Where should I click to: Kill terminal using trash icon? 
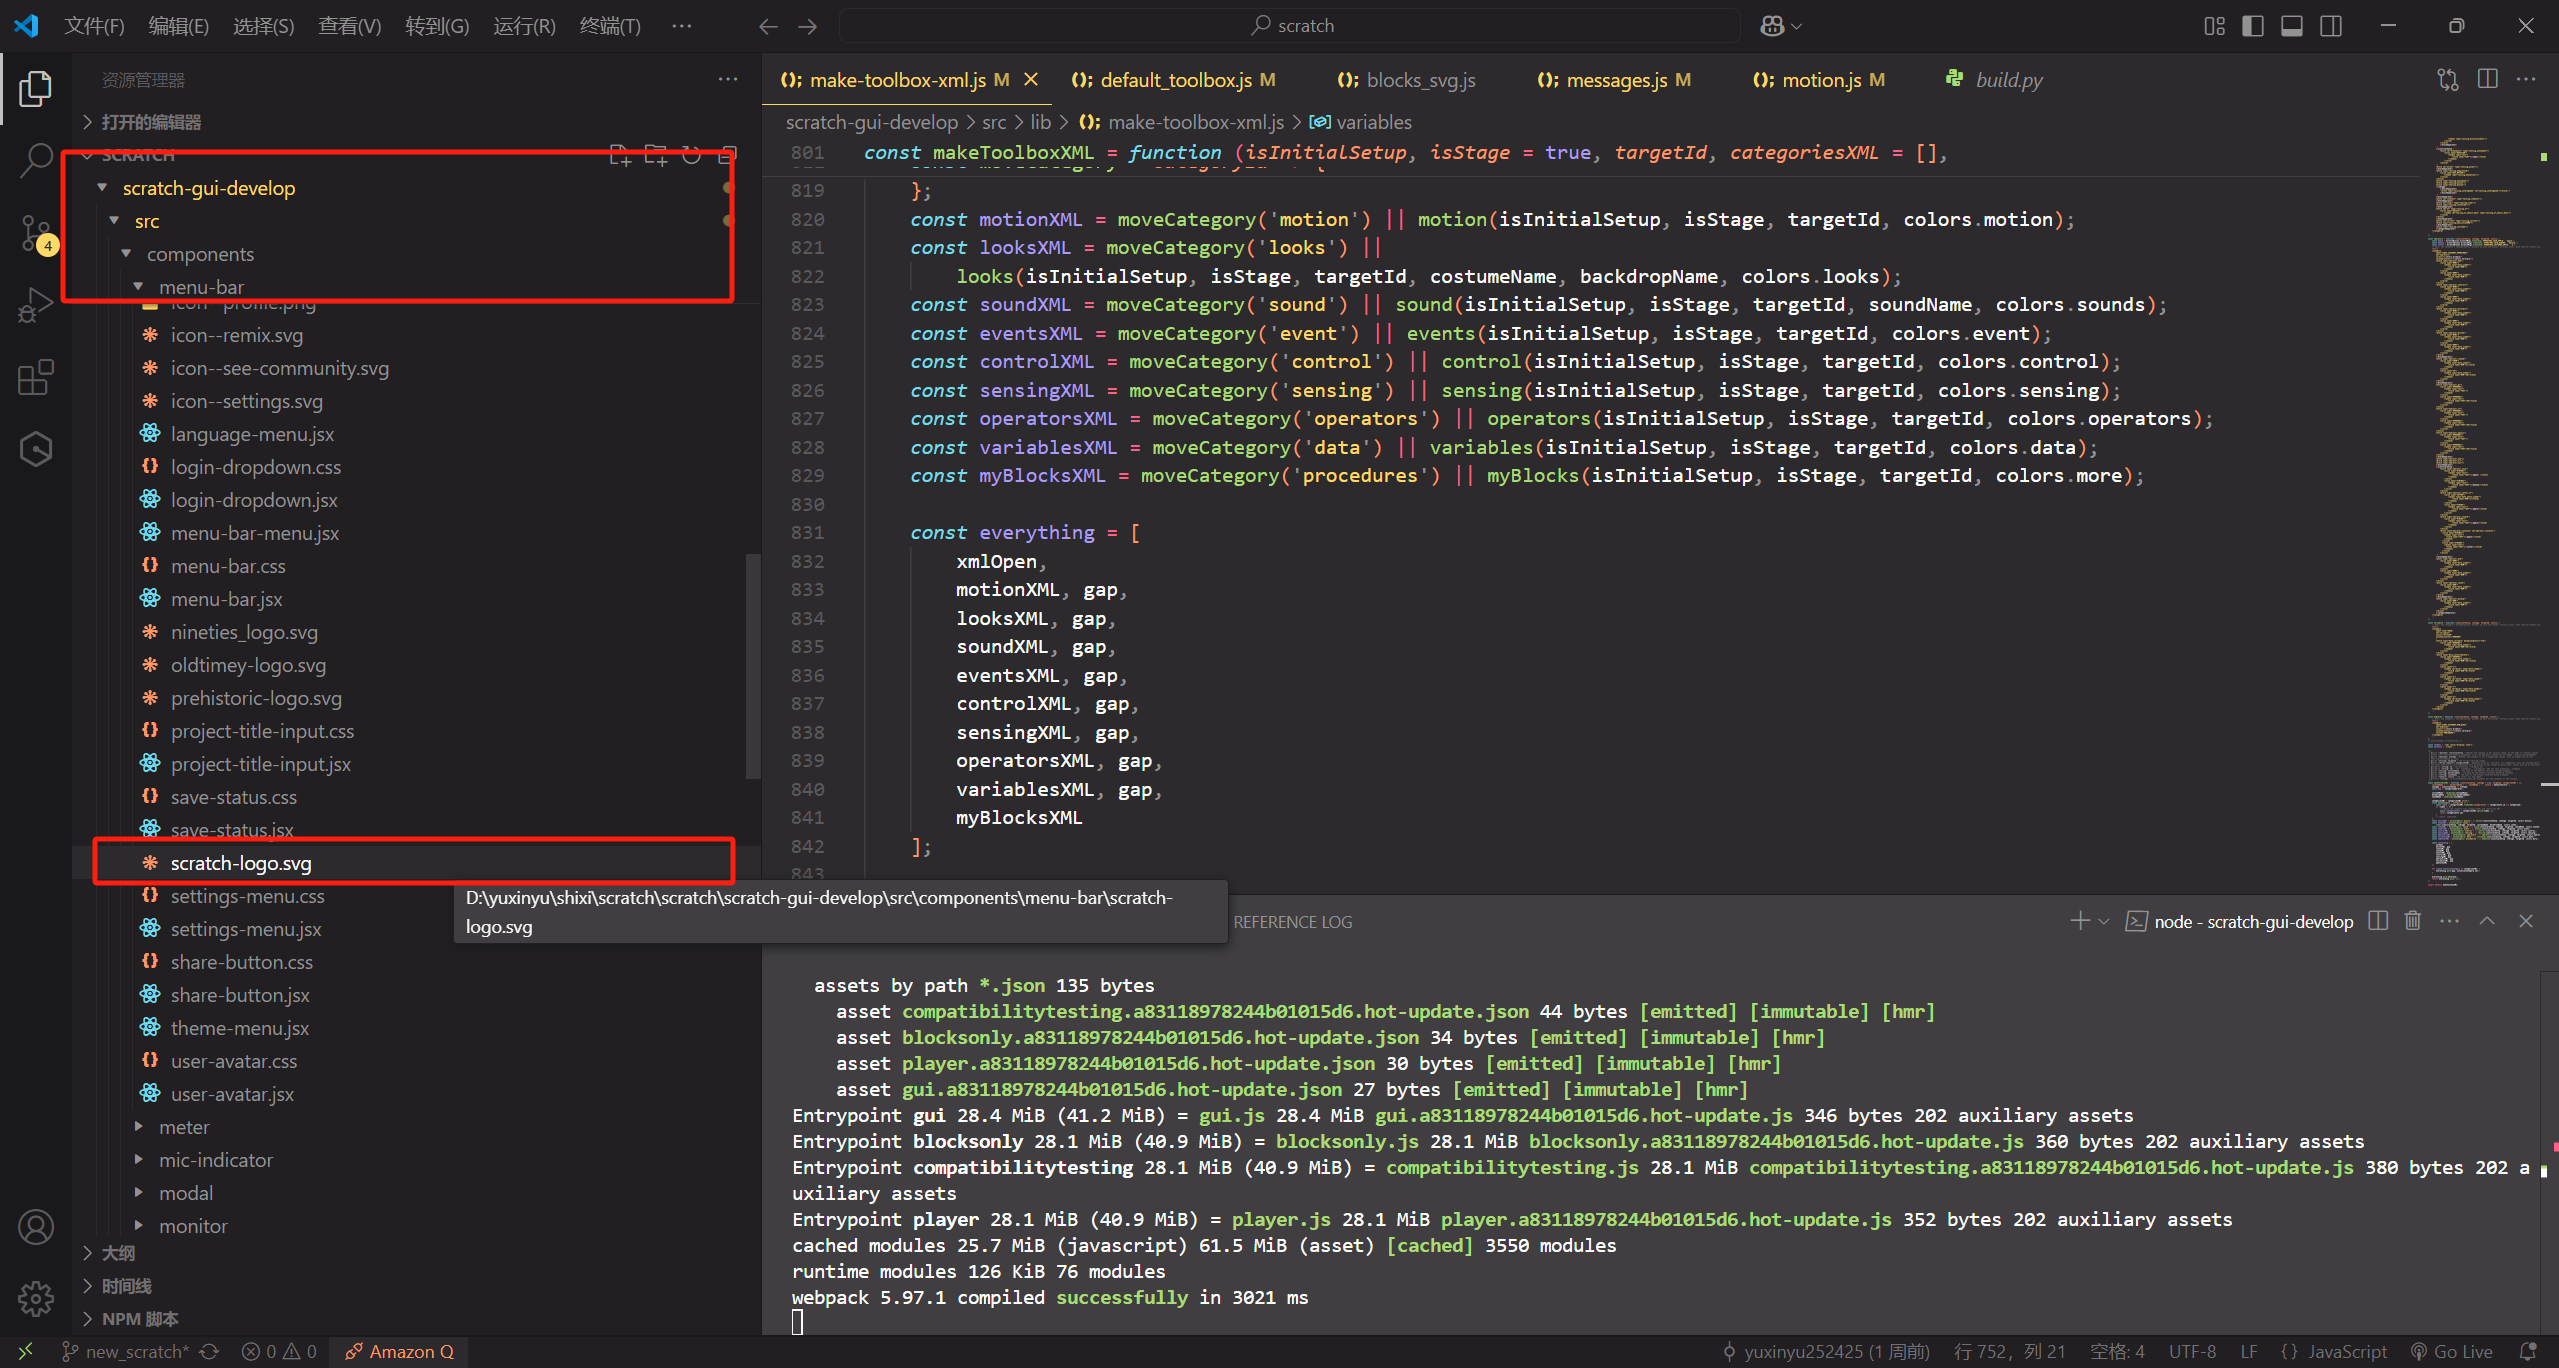(2412, 921)
